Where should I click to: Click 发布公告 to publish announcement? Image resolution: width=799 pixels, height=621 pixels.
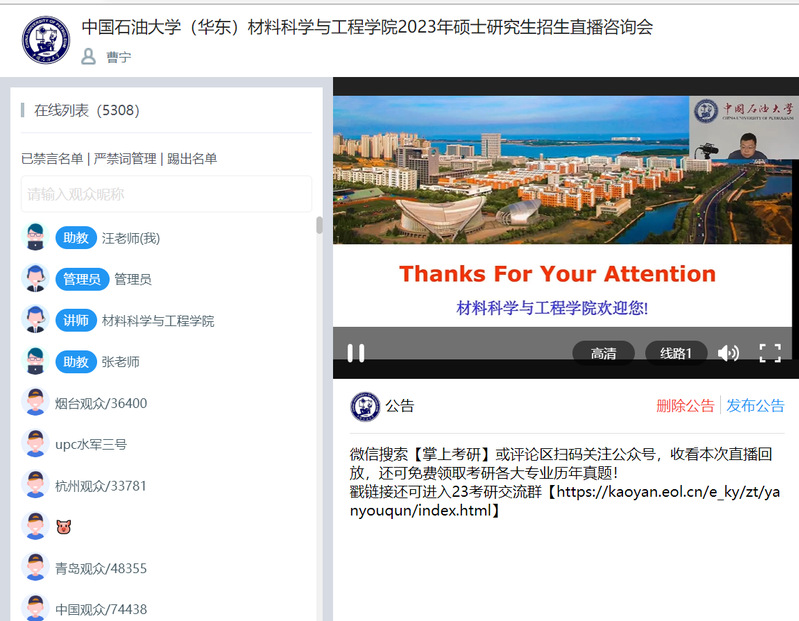click(x=755, y=406)
